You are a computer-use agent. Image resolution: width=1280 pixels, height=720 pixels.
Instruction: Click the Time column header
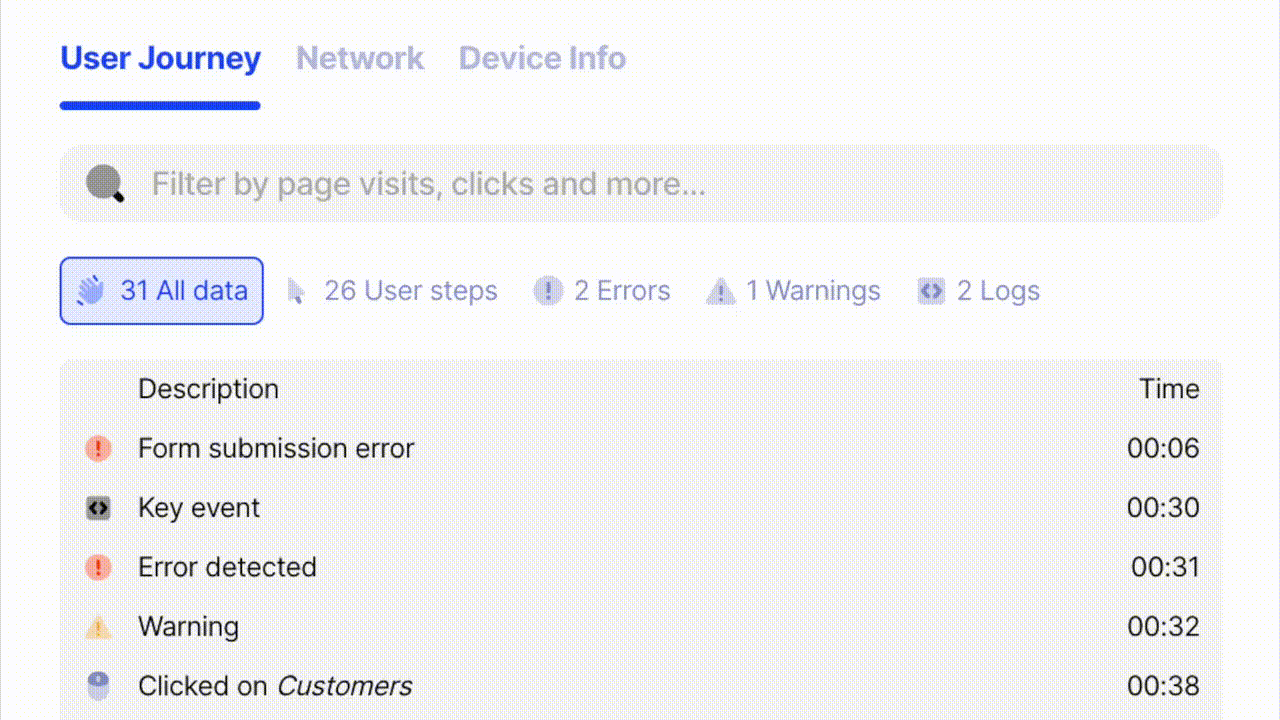(1169, 389)
